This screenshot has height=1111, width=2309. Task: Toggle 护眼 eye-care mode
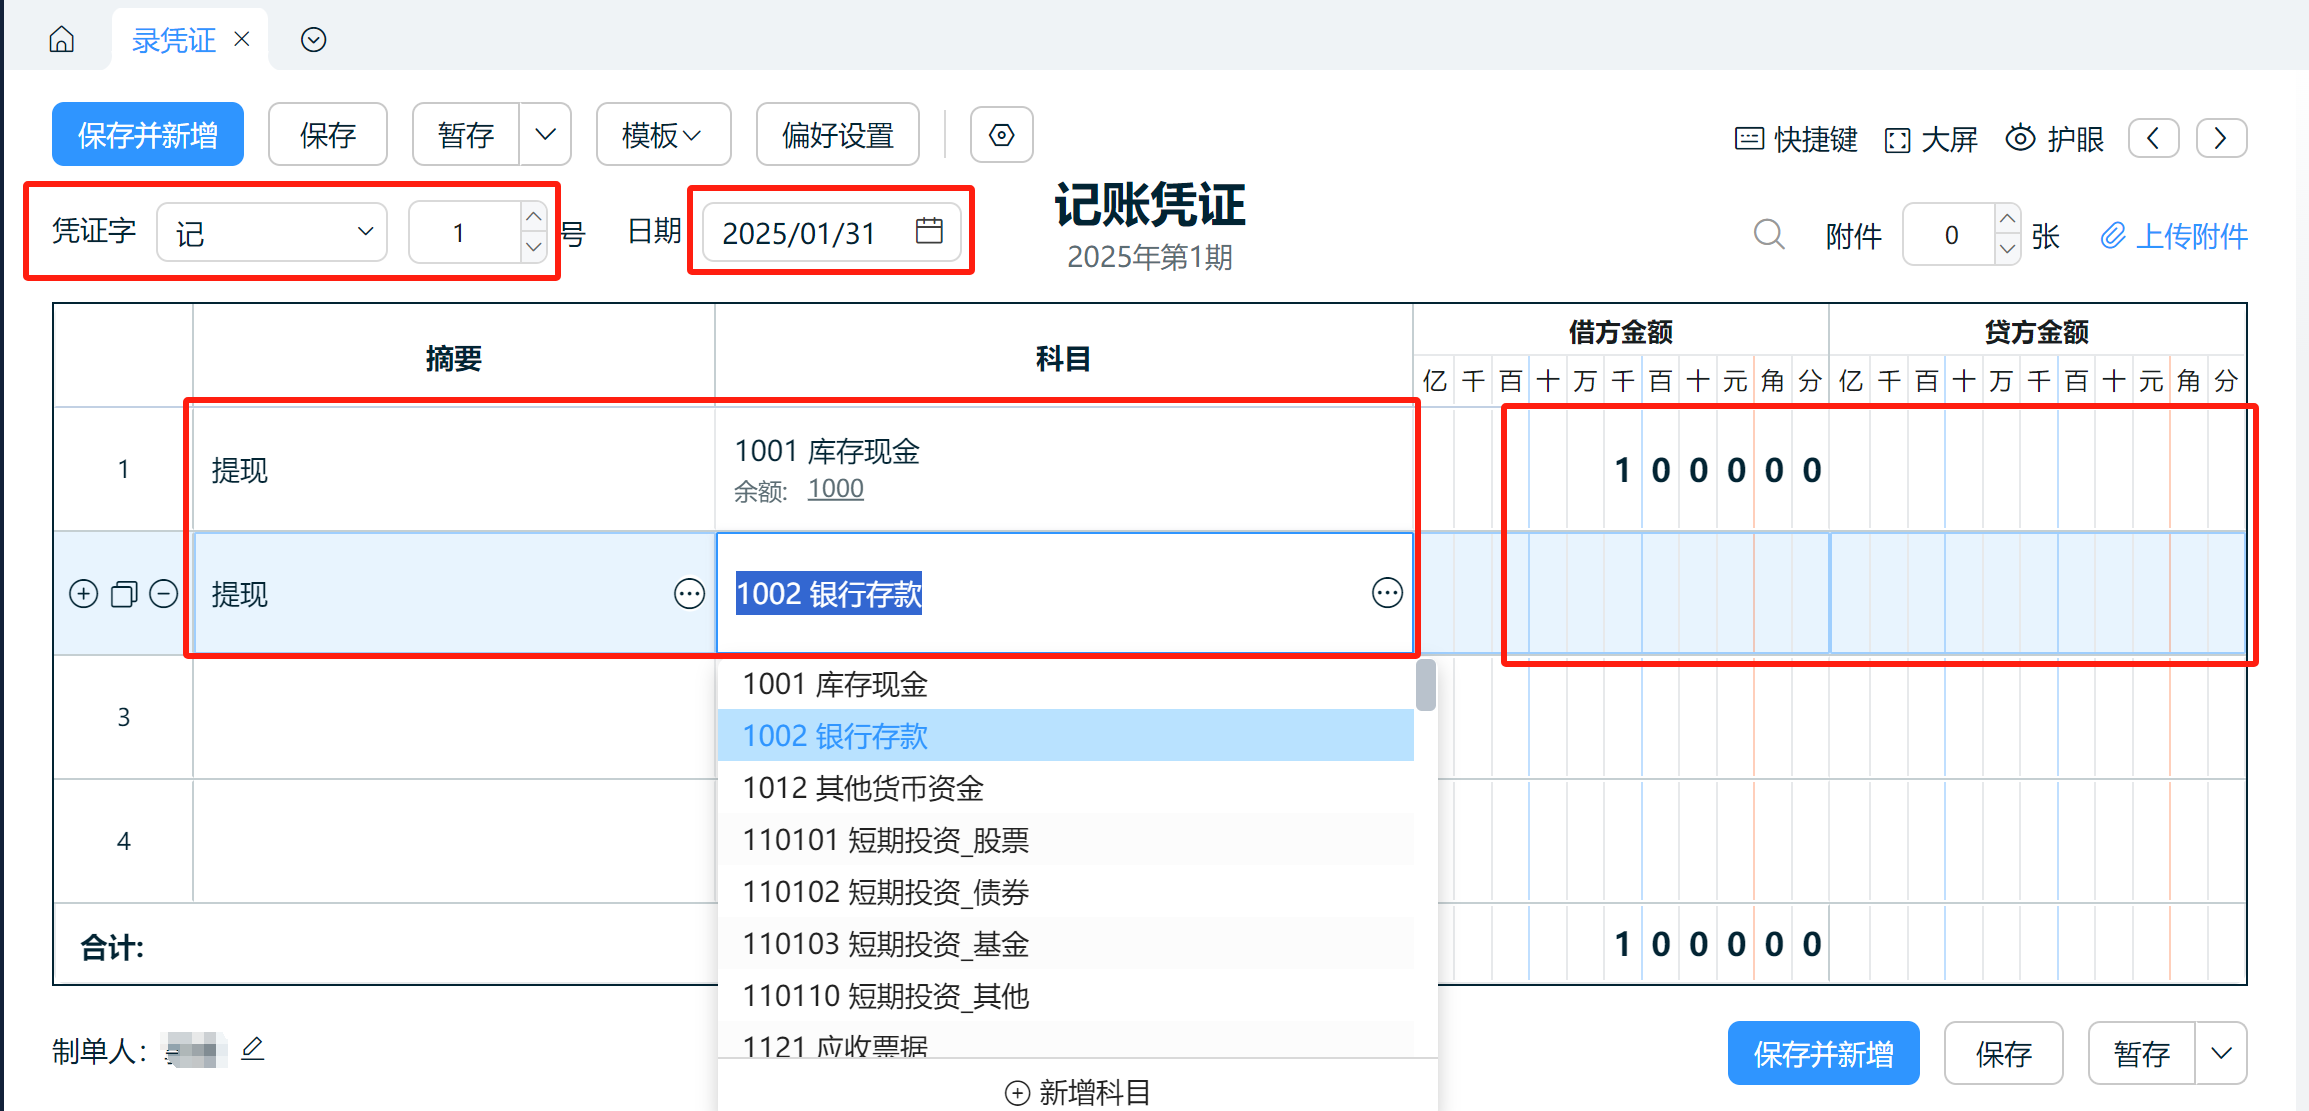pyautogui.click(x=2055, y=138)
